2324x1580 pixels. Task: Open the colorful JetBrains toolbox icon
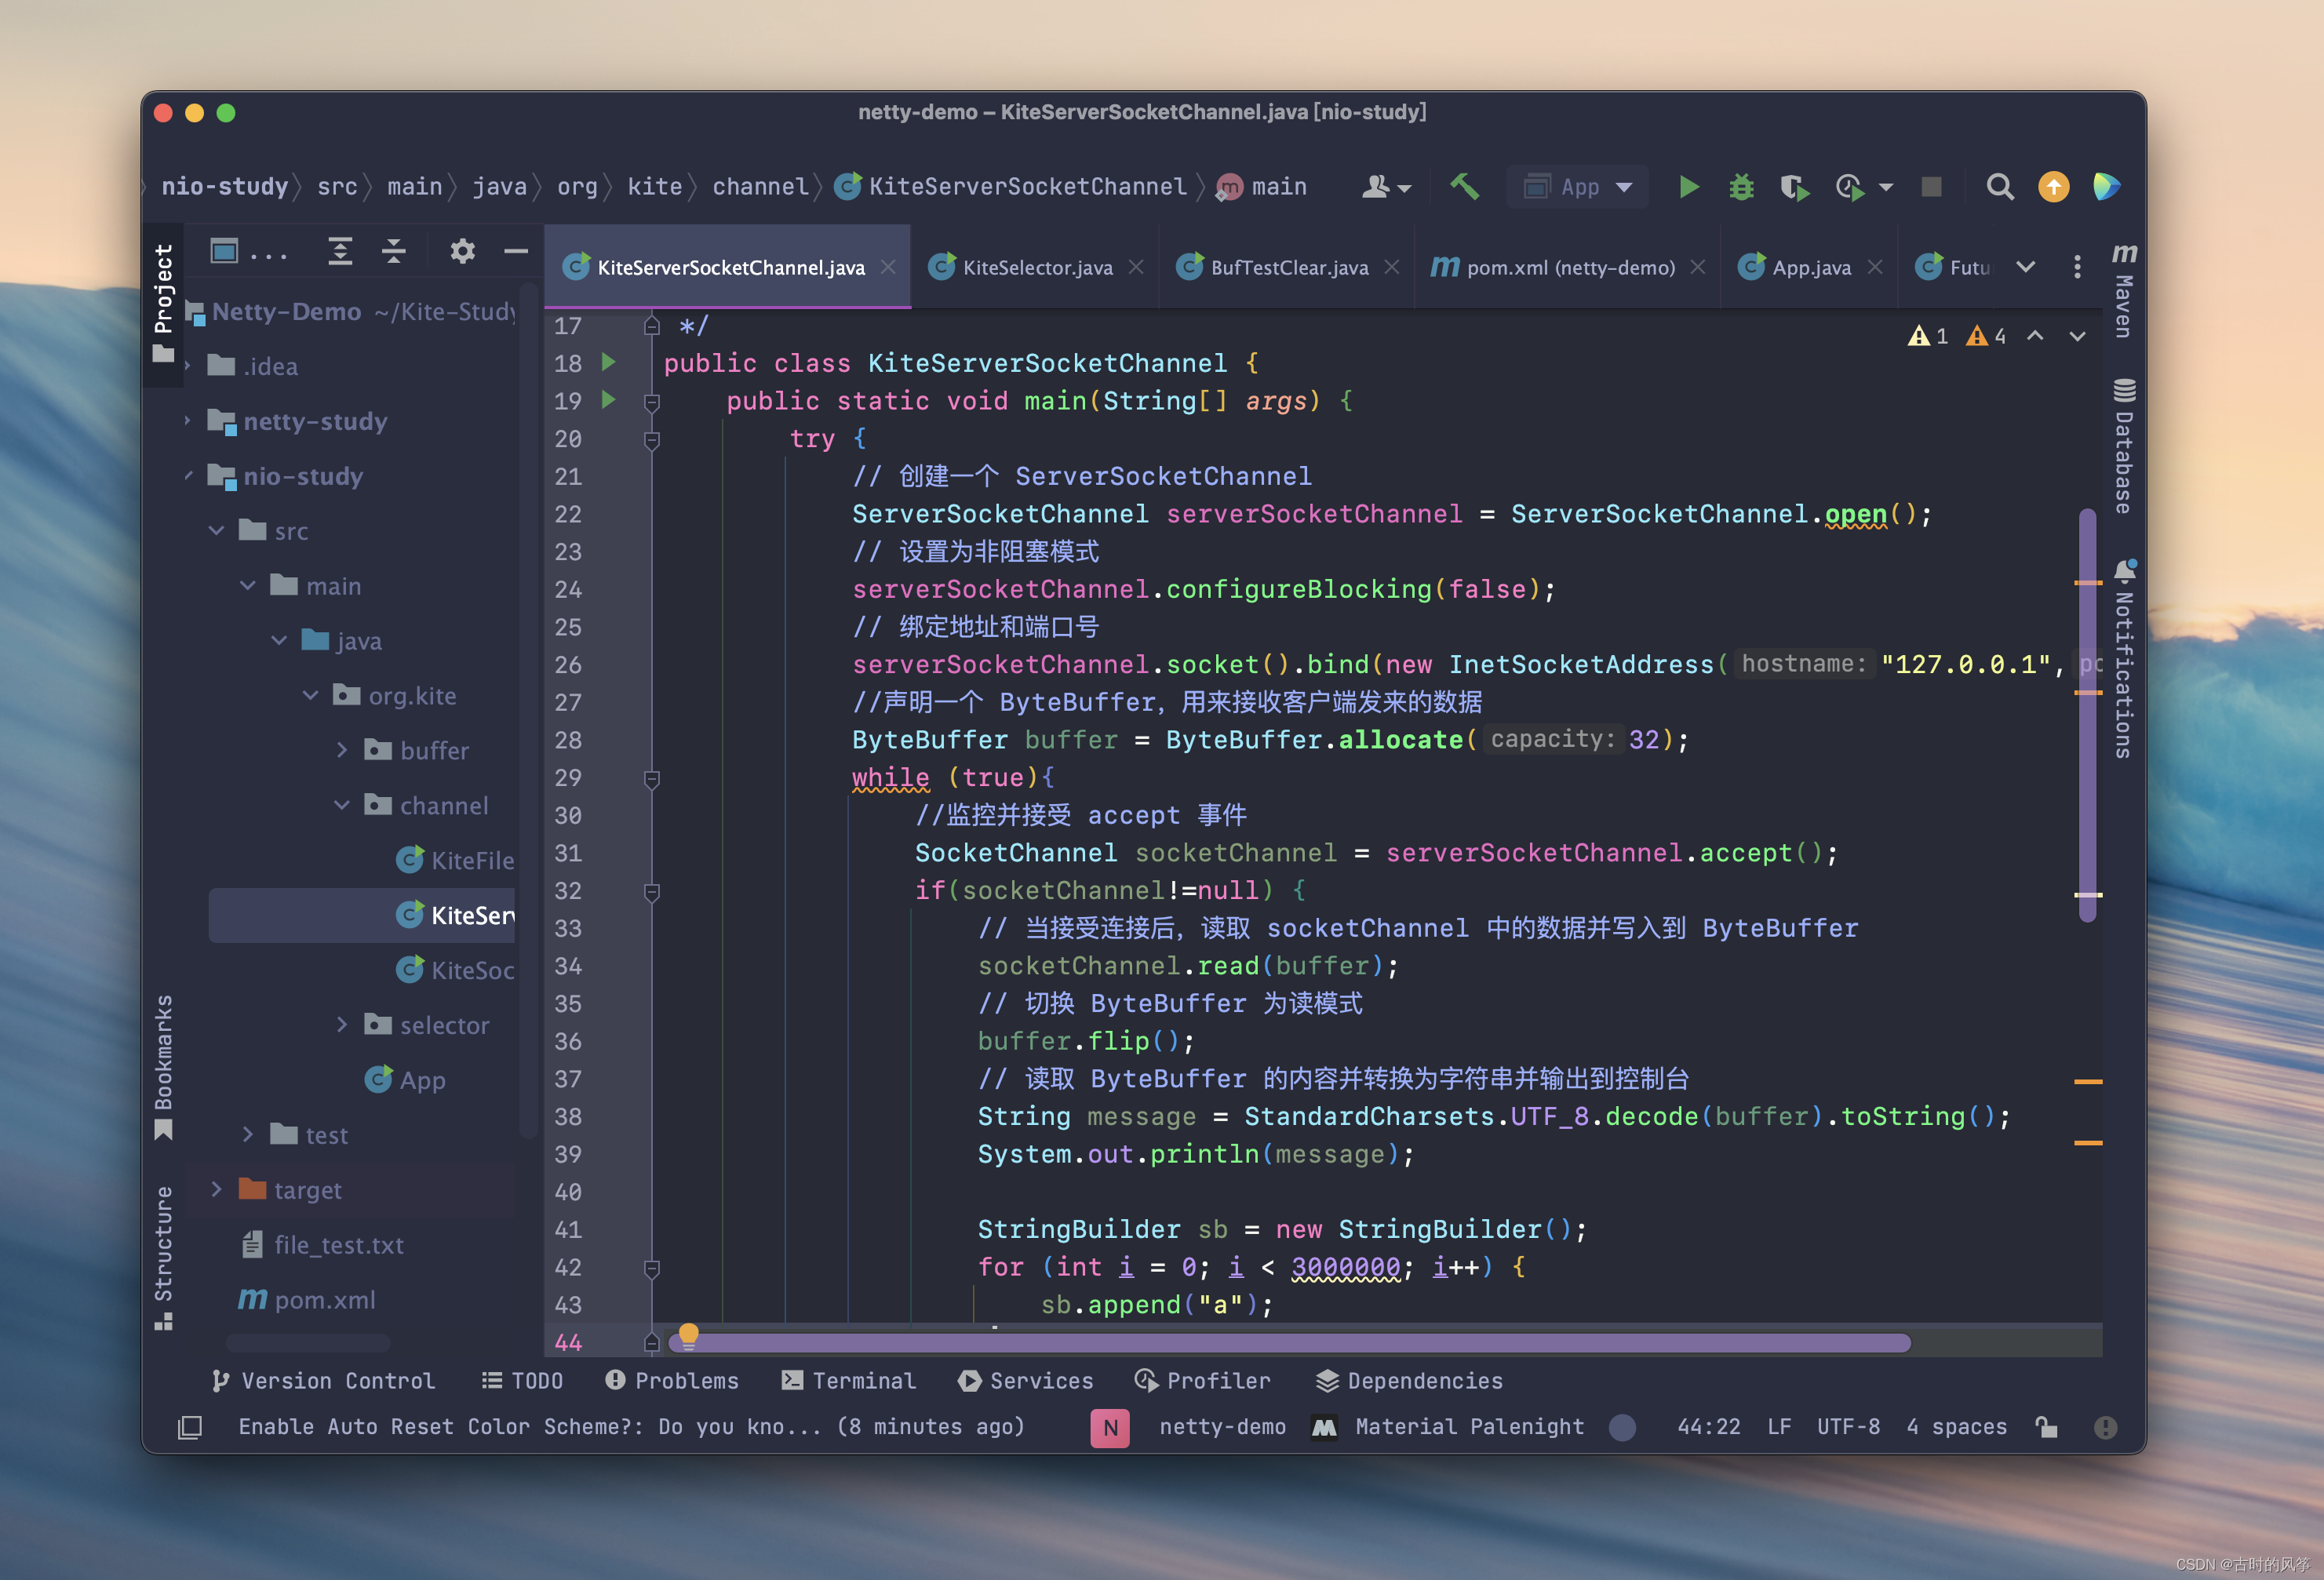(2106, 187)
